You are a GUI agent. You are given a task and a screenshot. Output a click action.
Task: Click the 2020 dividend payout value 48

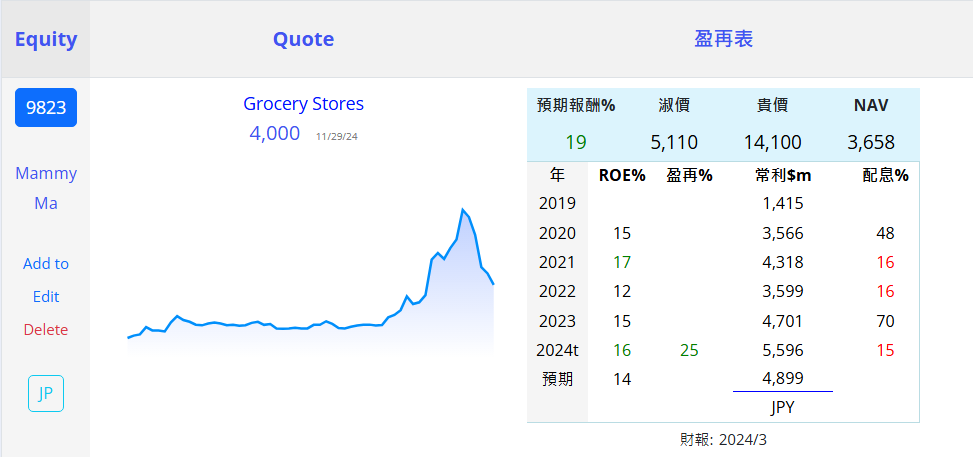(886, 233)
